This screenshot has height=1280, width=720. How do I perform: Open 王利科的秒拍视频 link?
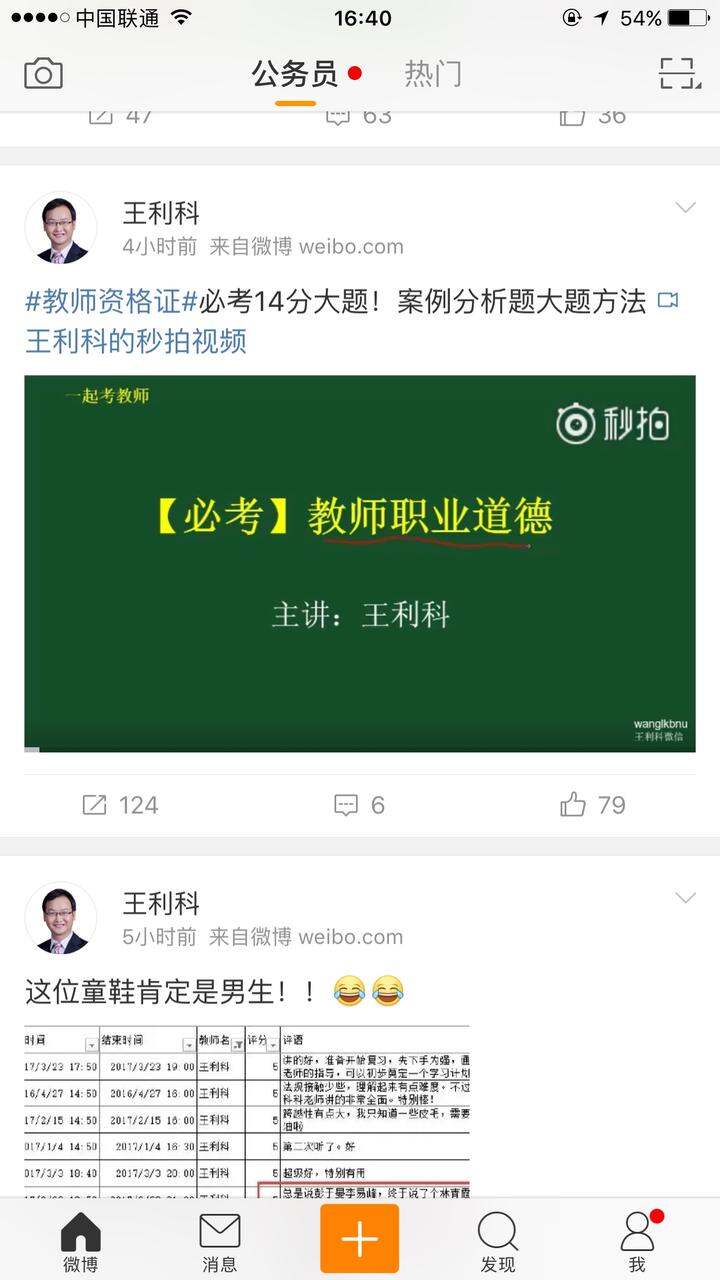pyautogui.click(x=136, y=342)
